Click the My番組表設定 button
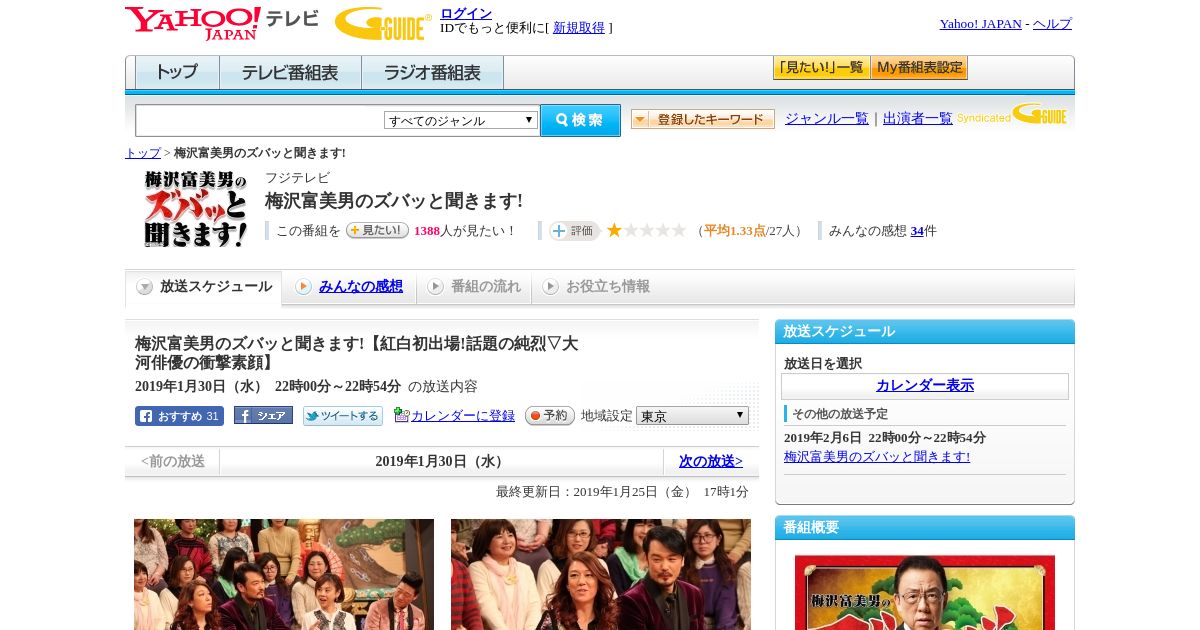Image resolution: width=1200 pixels, height=630 pixels. pos(919,68)
